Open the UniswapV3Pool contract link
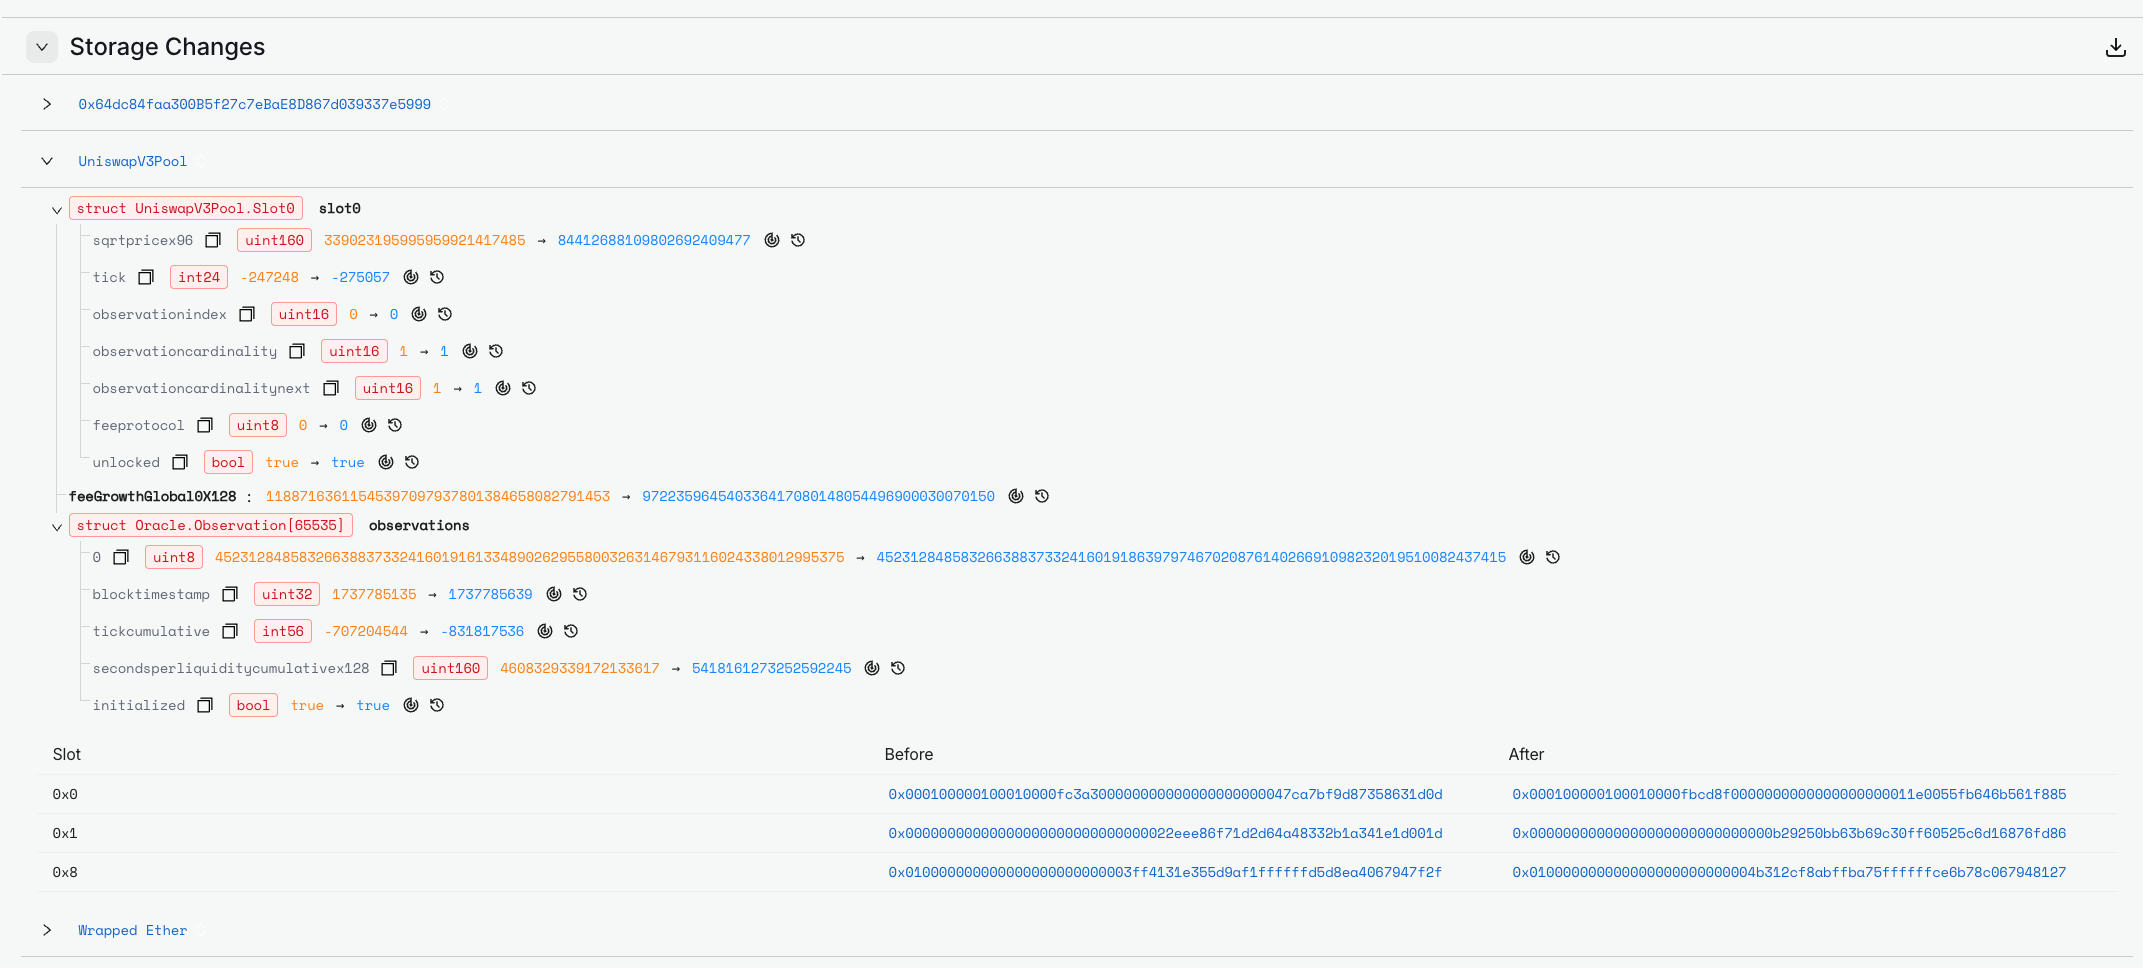 132,161
